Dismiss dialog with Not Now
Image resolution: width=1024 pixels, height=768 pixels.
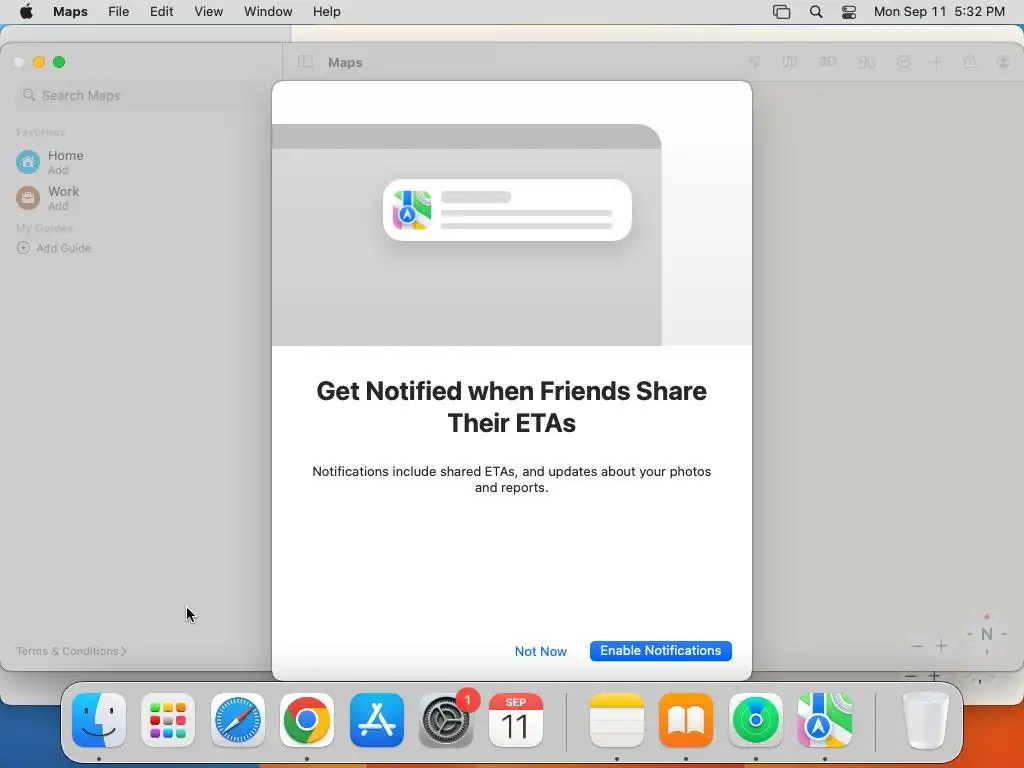540,651
